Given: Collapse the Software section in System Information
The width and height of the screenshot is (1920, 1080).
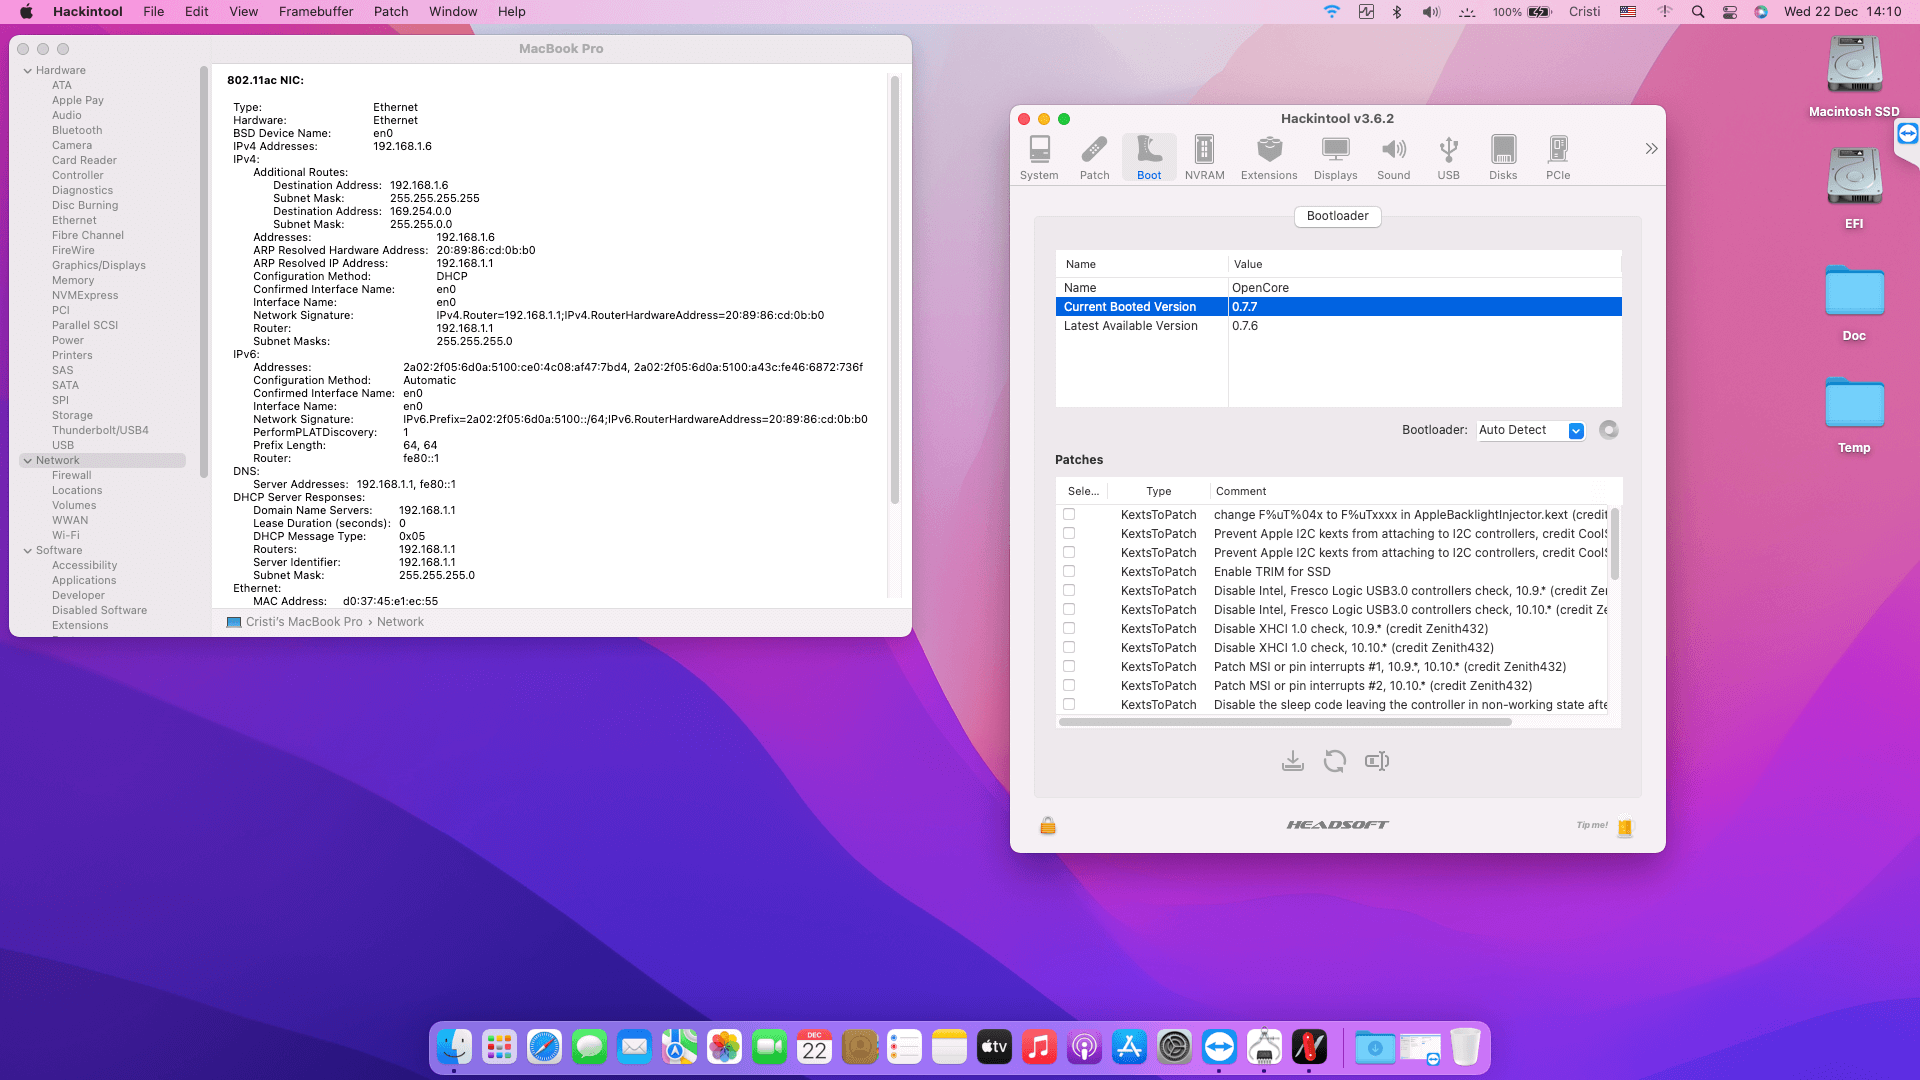Looking at the screenshot, I should pyautogui.click(x=28, y=551).
